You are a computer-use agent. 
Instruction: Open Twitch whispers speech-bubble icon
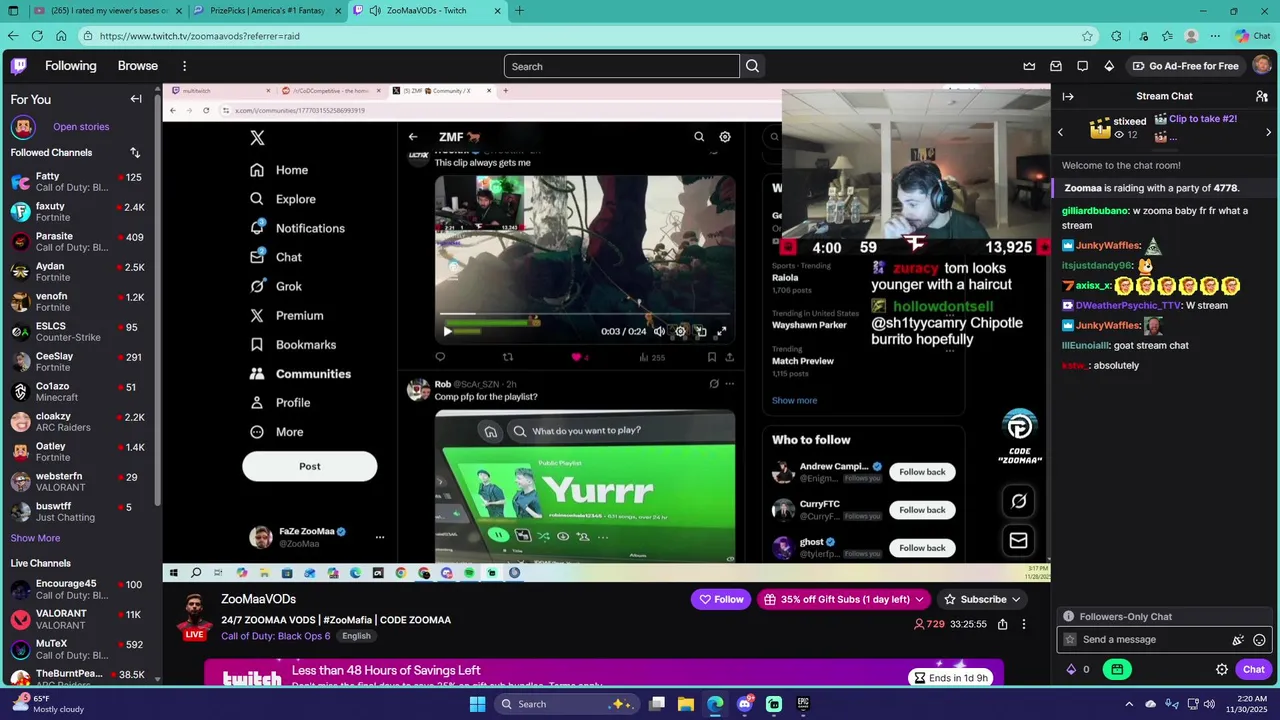1082,66
